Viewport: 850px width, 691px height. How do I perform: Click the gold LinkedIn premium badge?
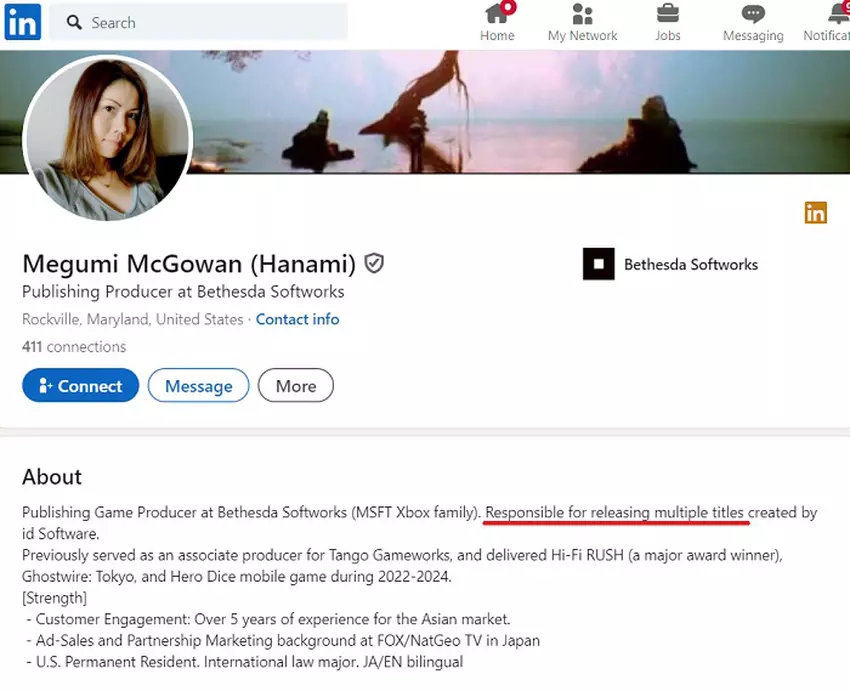tap(815, 212)
